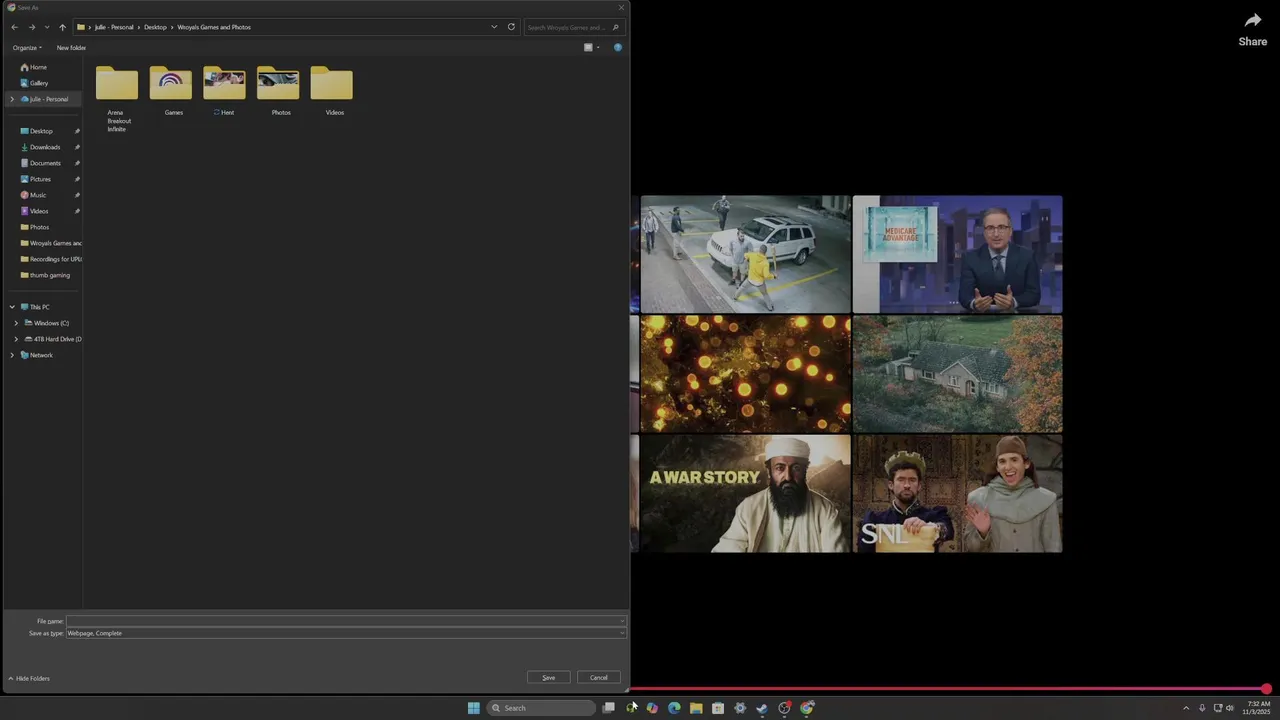Click Desktop in the address breadcrumb

pyautogui.click(x=155, y=27)
